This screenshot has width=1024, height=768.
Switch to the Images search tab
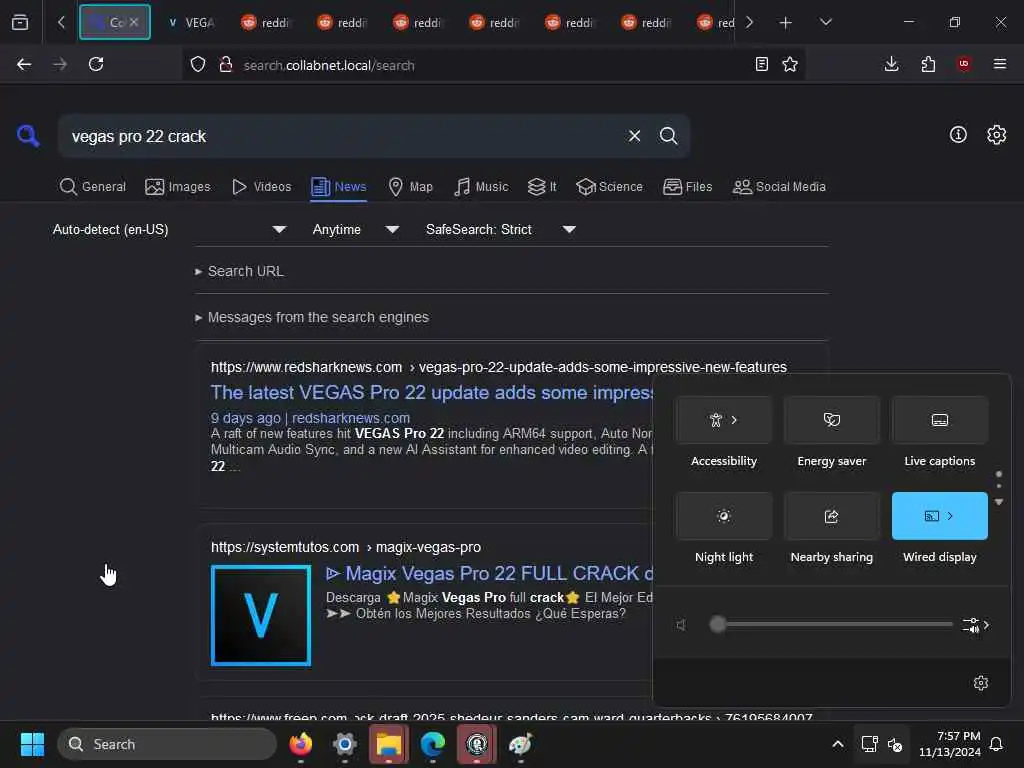178,187
